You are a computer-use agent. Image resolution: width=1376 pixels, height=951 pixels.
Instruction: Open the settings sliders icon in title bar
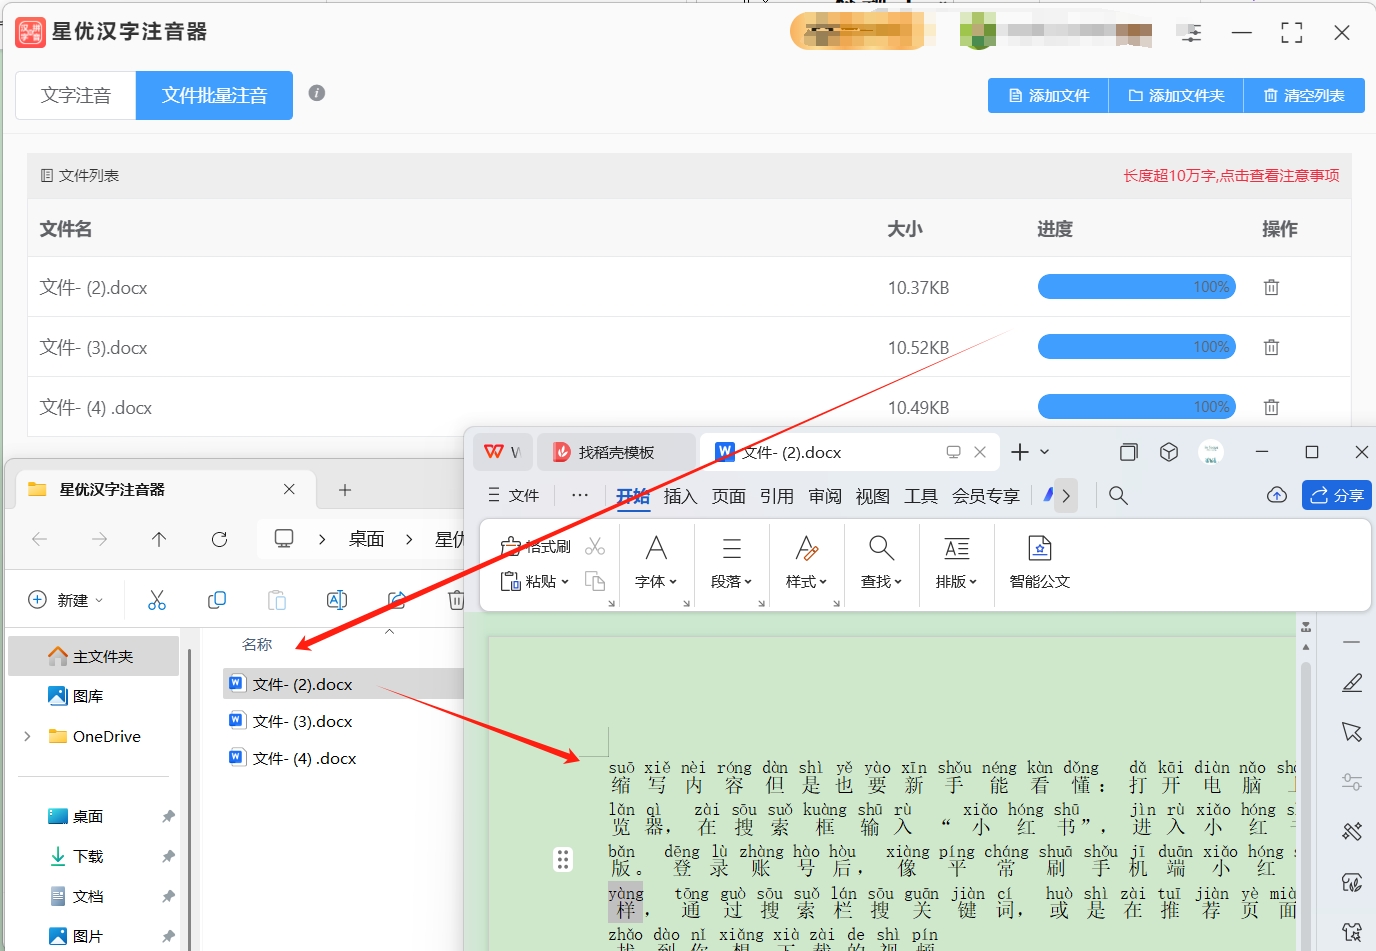(1190, 33)
